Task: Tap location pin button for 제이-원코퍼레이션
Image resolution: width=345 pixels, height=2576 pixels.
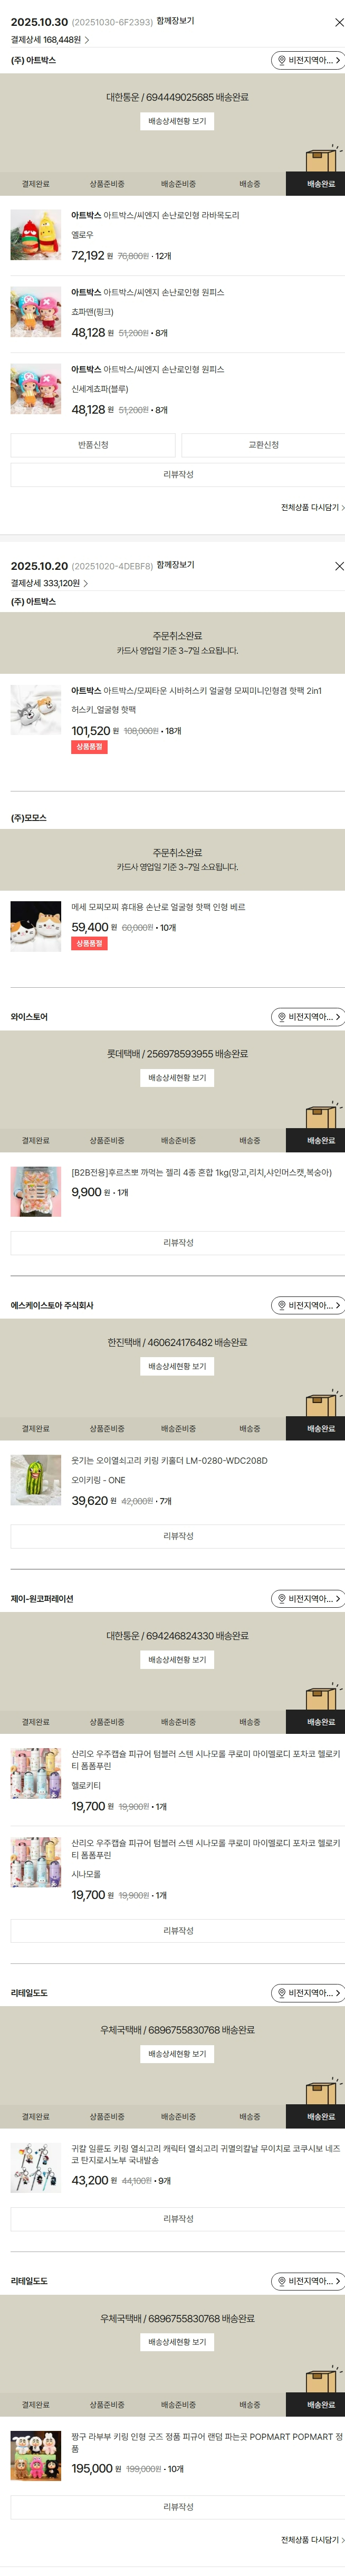Action: (308, 1599)
